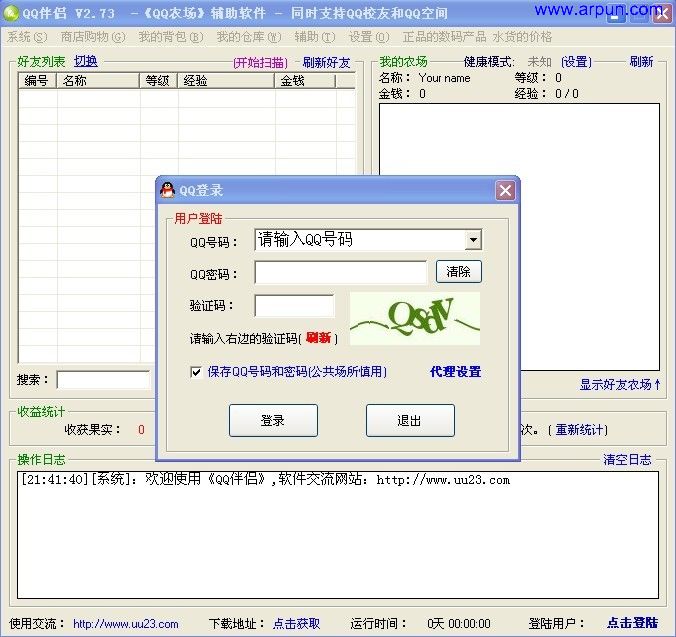Click the 搜索 search field
This screenshot has width=676, height=637.
pyautogui.click(x=103, y=380)
